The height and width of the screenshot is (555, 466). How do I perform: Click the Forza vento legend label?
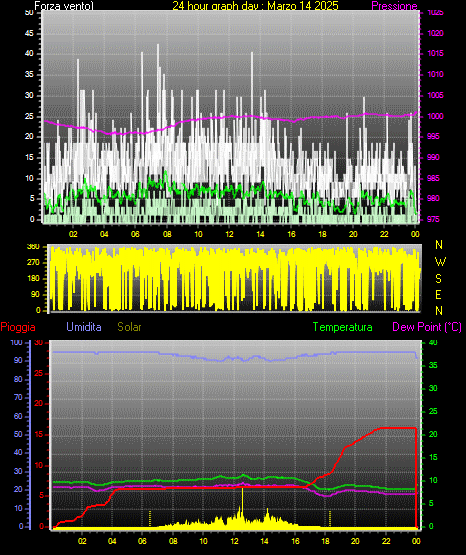tap(64, 6)
